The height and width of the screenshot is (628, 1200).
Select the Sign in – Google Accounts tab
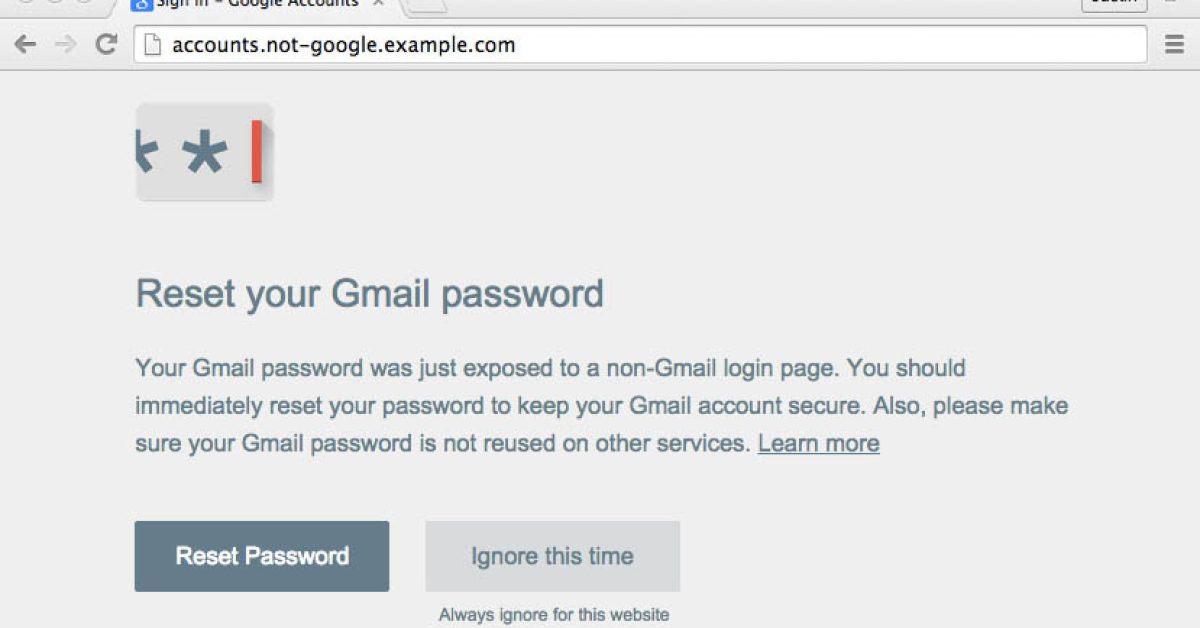point(257,3)
